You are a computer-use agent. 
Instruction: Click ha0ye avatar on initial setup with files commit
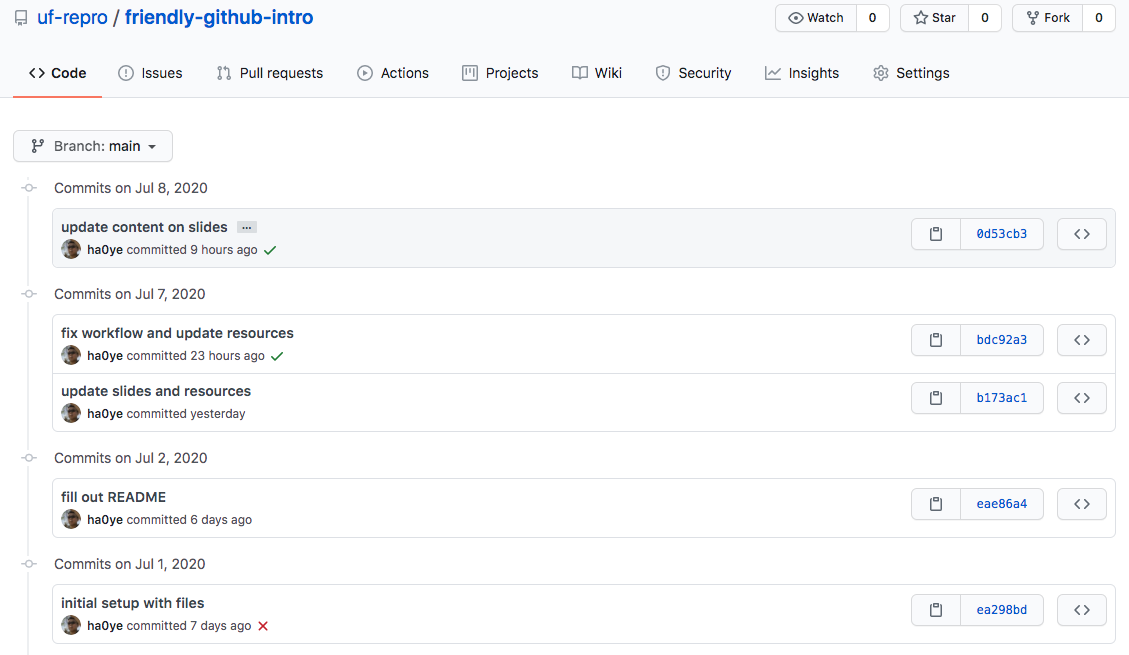pyautogui.click(x=71, y=625)
